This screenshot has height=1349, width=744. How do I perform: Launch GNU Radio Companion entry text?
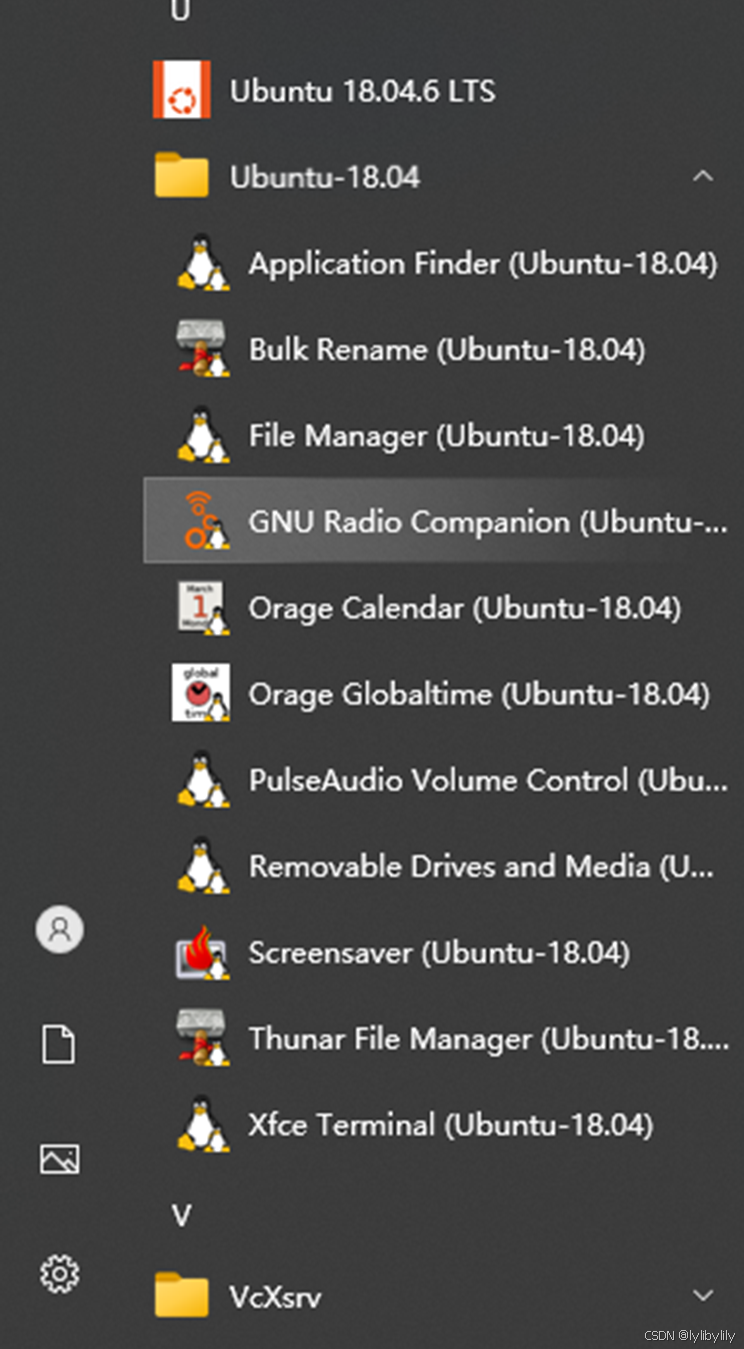pyautogui.click(x=488, y=522)
